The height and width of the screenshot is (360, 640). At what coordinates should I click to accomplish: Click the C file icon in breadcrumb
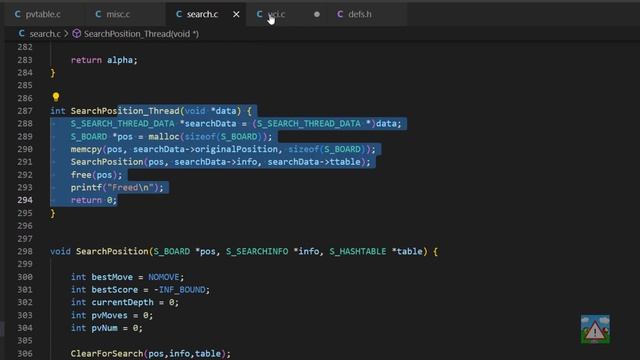pos(22,34)
